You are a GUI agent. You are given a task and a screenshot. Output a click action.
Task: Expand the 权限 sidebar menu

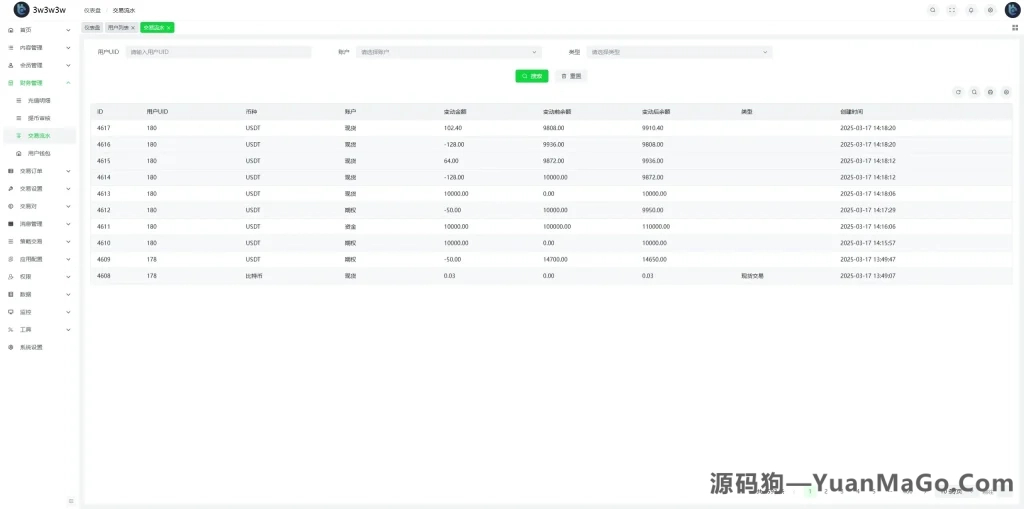coord(39,277)
